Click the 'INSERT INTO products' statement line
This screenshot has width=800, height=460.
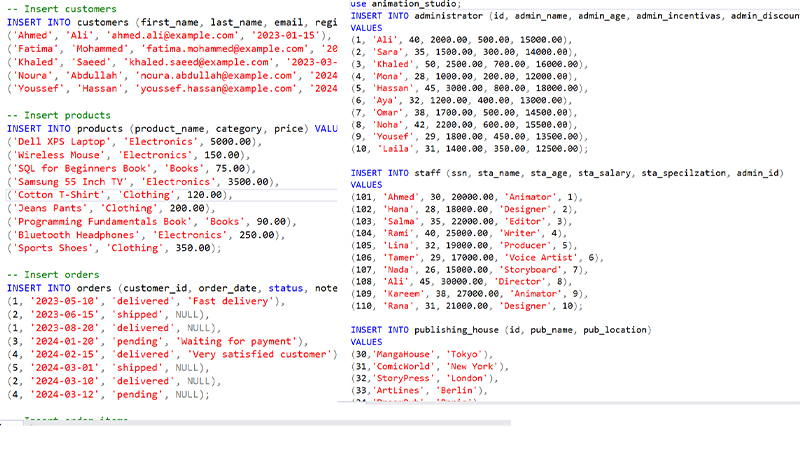(172, 129)
